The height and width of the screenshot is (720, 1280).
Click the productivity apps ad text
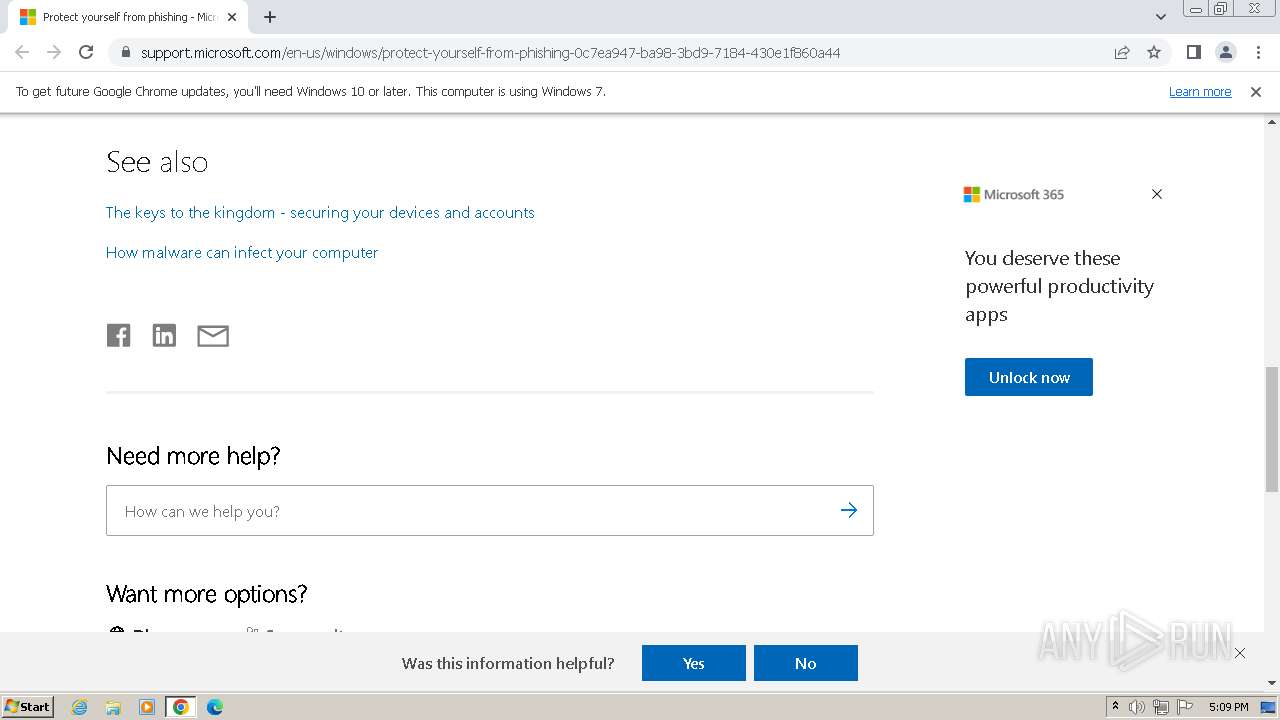(x=1059, y=286)
